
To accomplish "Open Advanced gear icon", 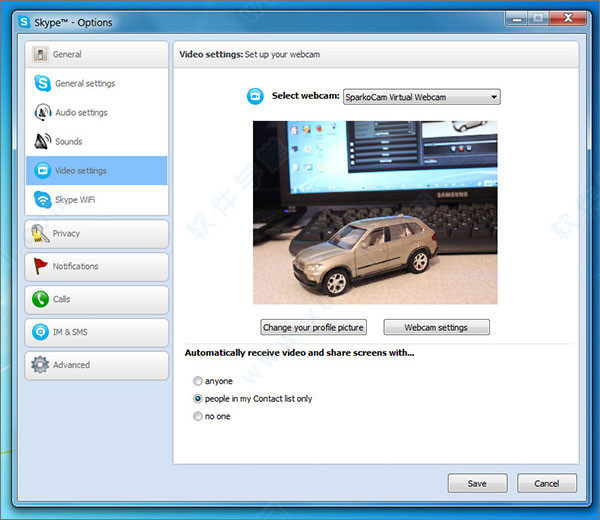I will [x=40, y=365].
